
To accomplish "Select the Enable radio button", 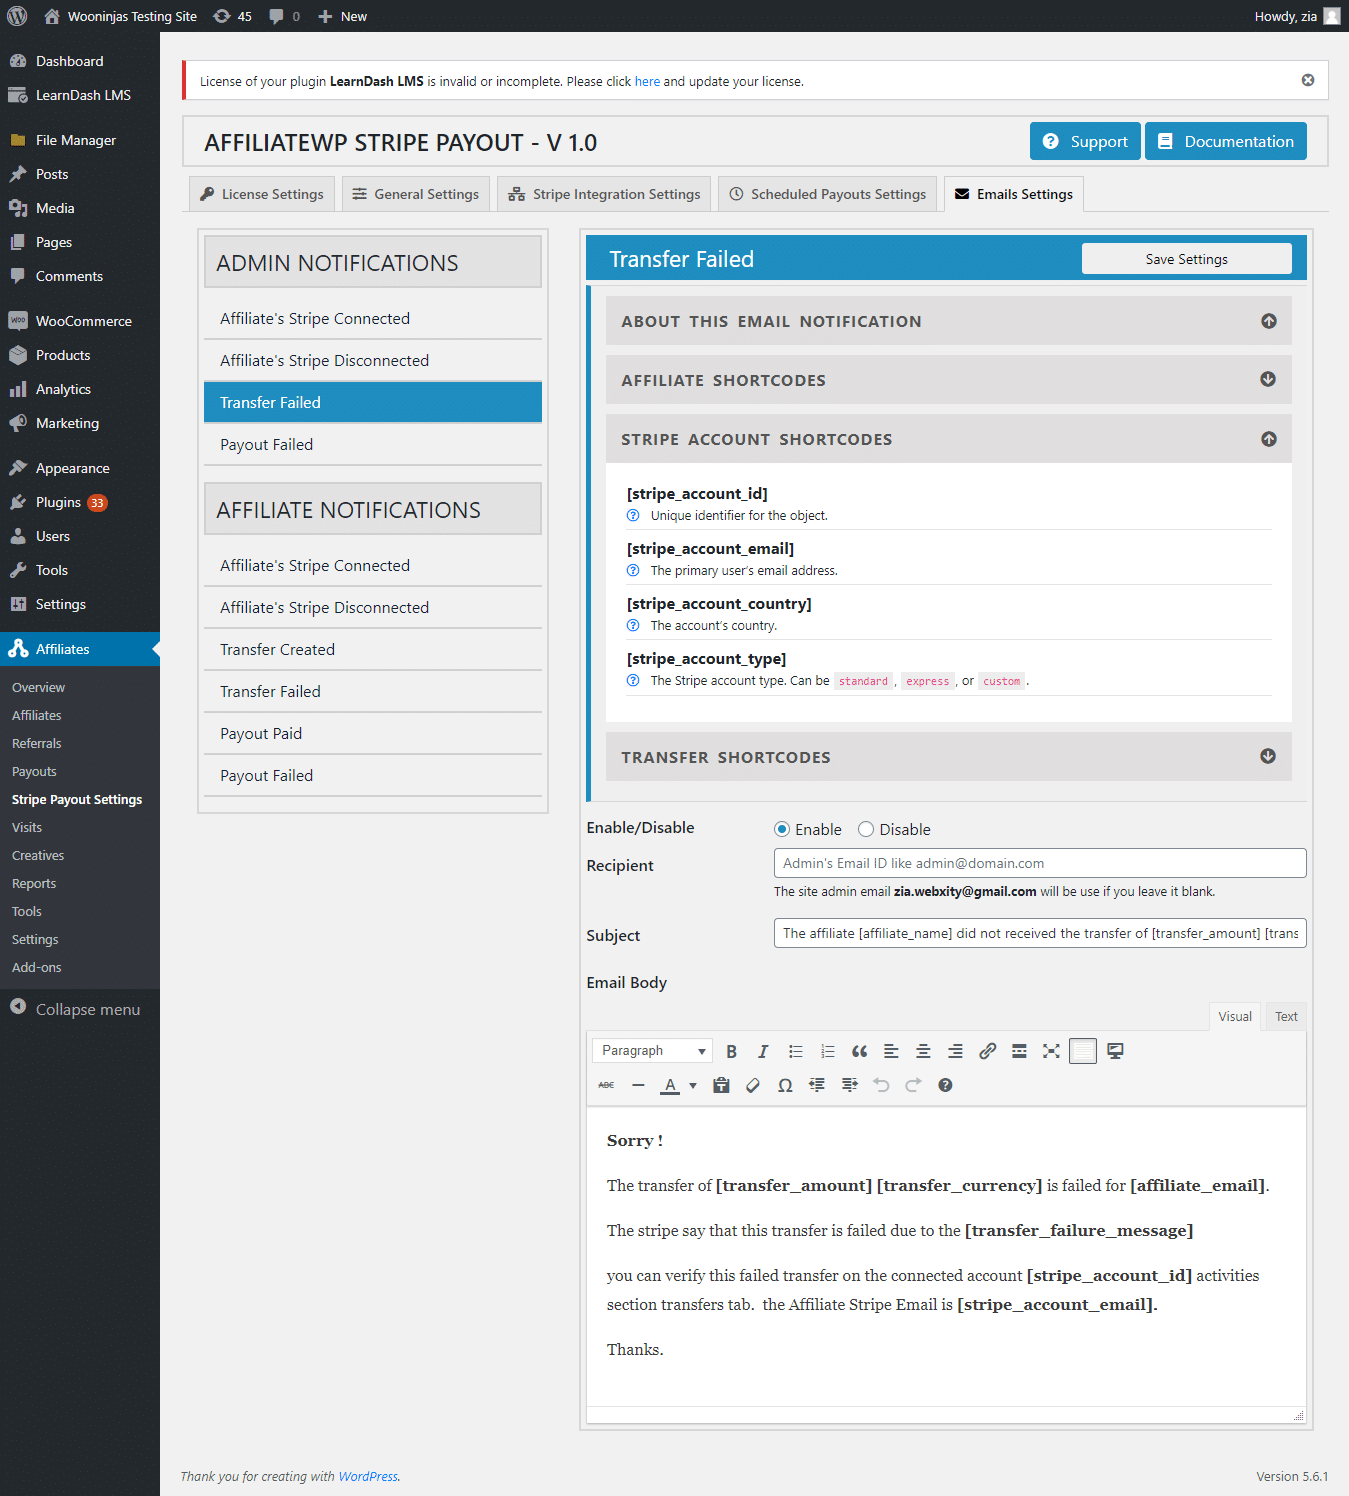I will (782, 829).
